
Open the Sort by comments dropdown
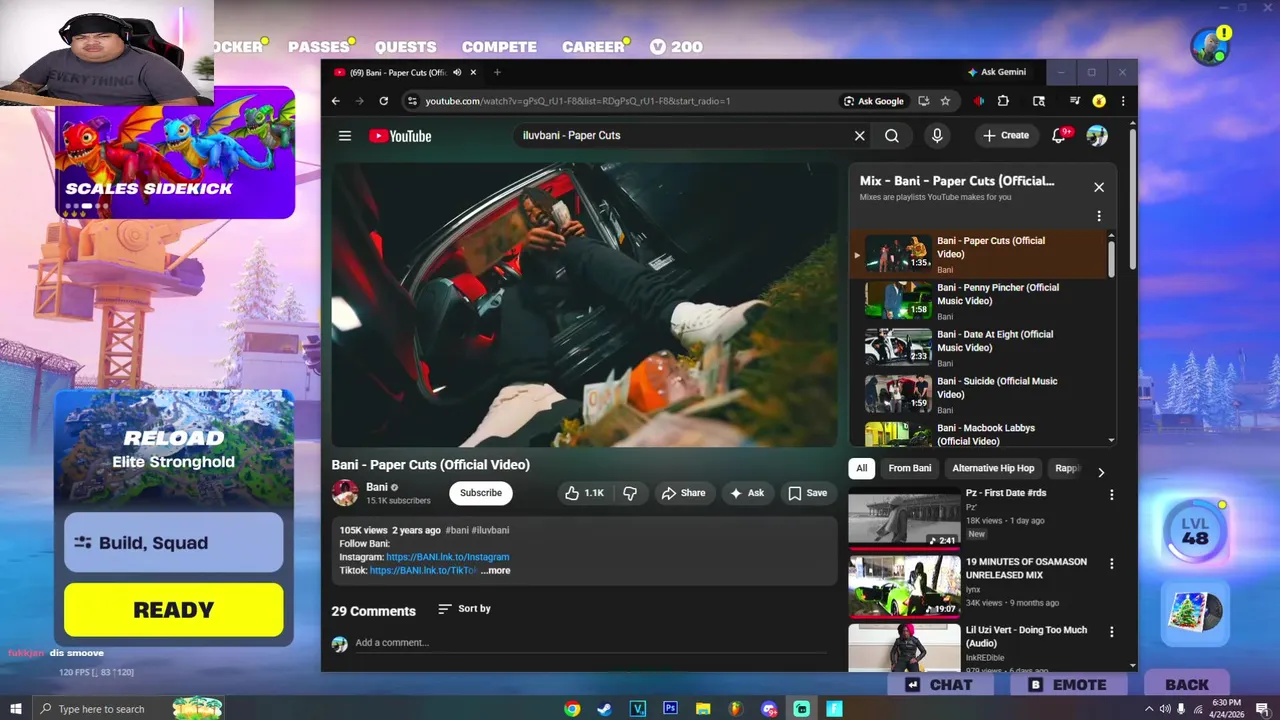coord(465,609)
